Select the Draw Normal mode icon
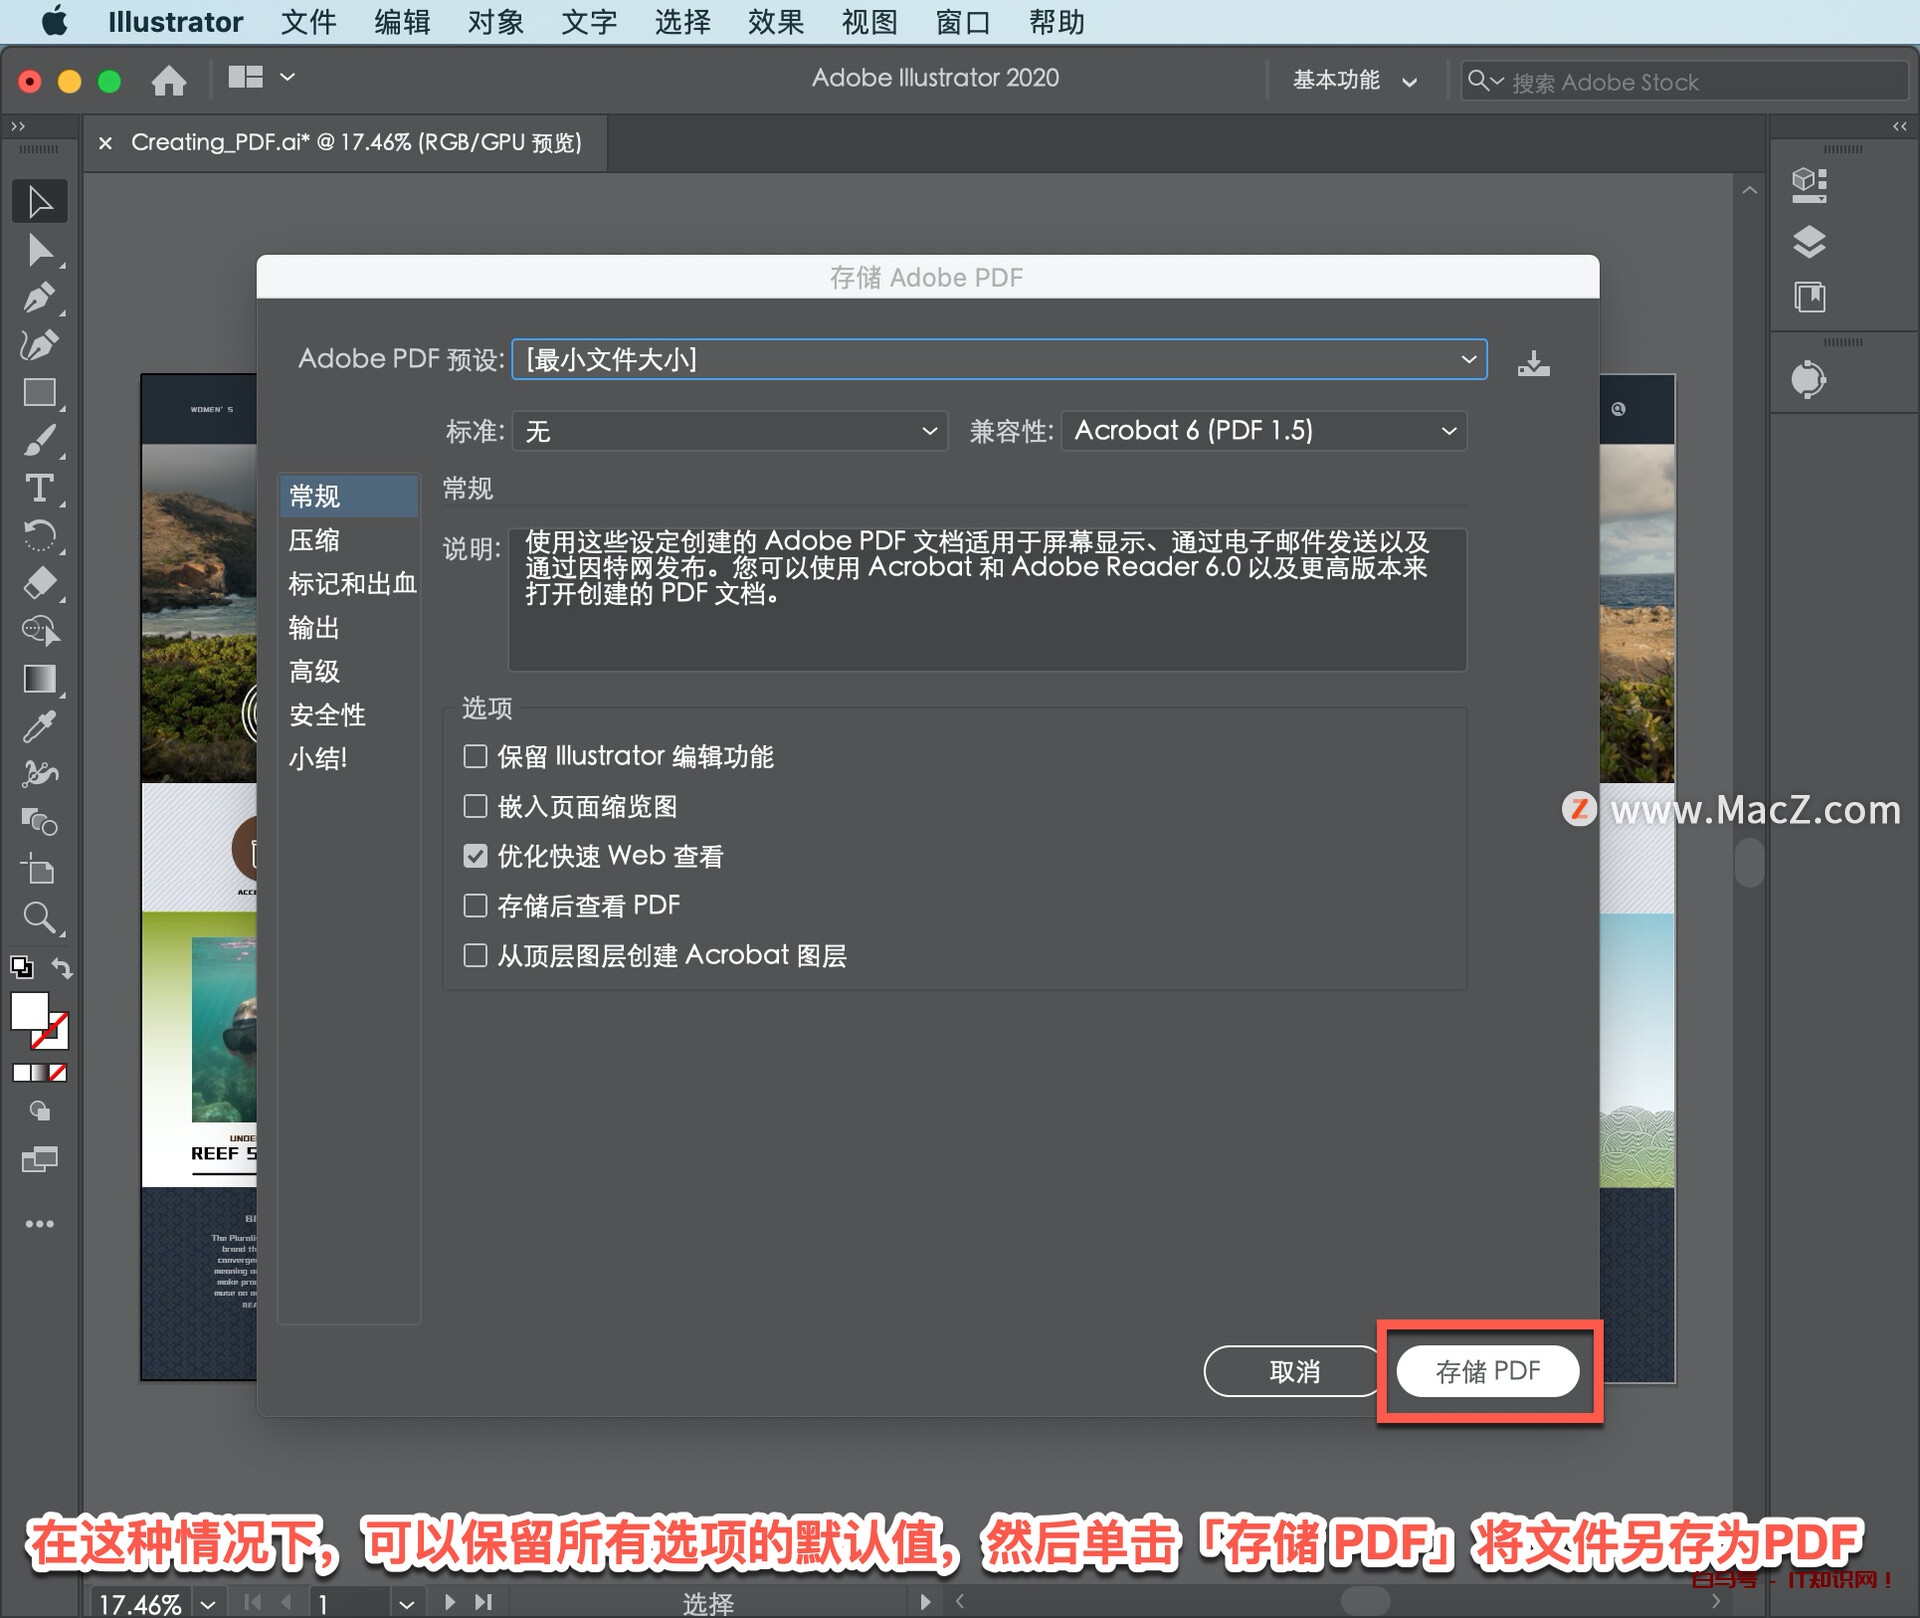Viewport: 1920px width, 1618px height. point(40,1111)
